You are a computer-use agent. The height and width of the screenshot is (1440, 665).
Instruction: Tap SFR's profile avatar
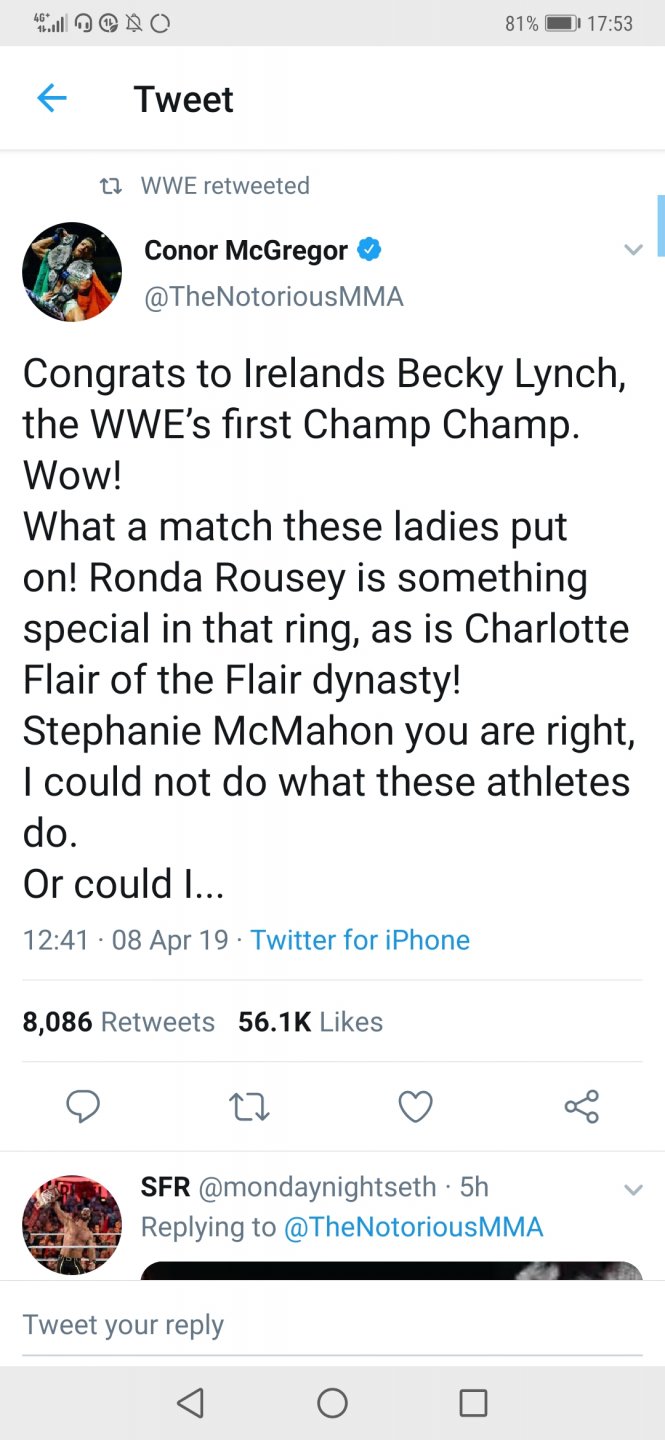(72, 1224)
